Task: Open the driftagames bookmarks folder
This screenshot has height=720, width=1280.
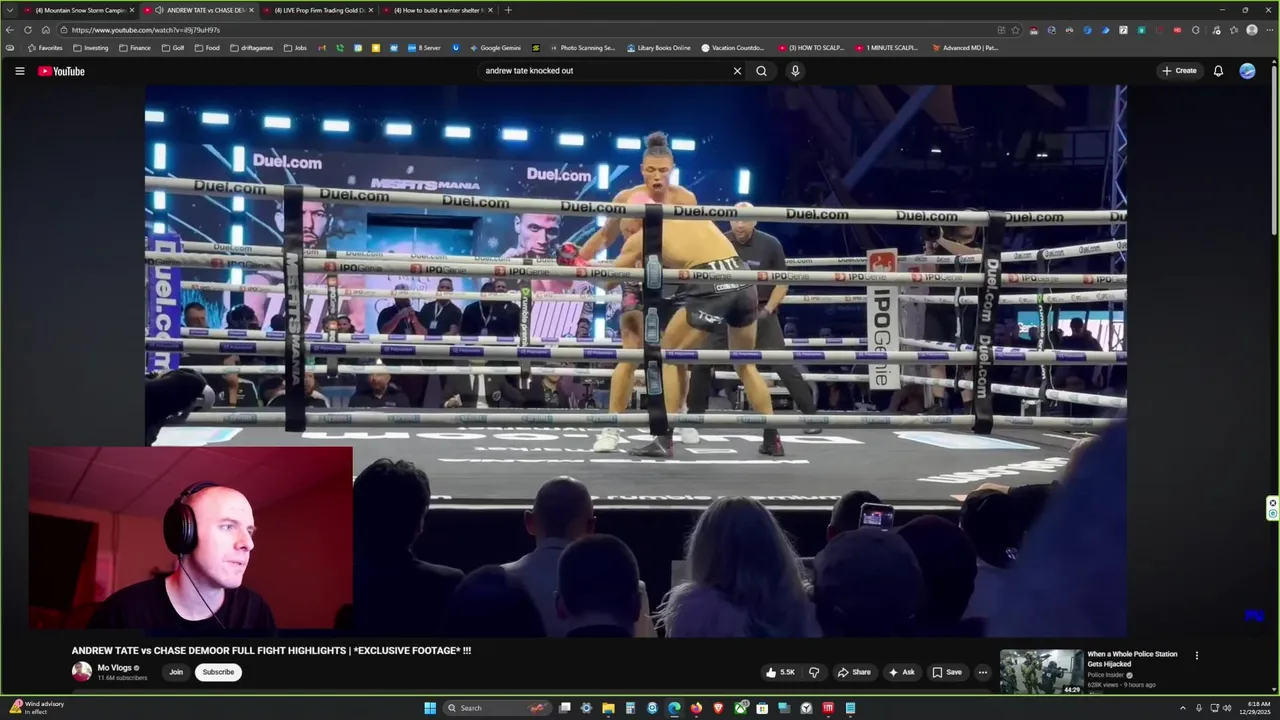Action: click(x=251, y=48)
